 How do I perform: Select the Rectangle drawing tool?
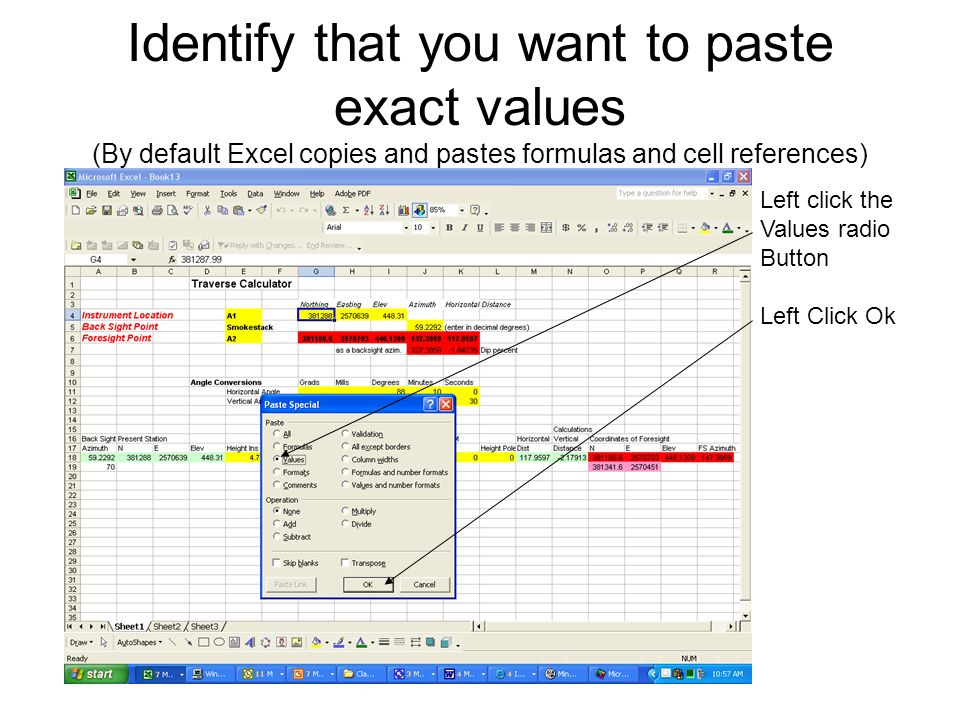coord(203,642)
